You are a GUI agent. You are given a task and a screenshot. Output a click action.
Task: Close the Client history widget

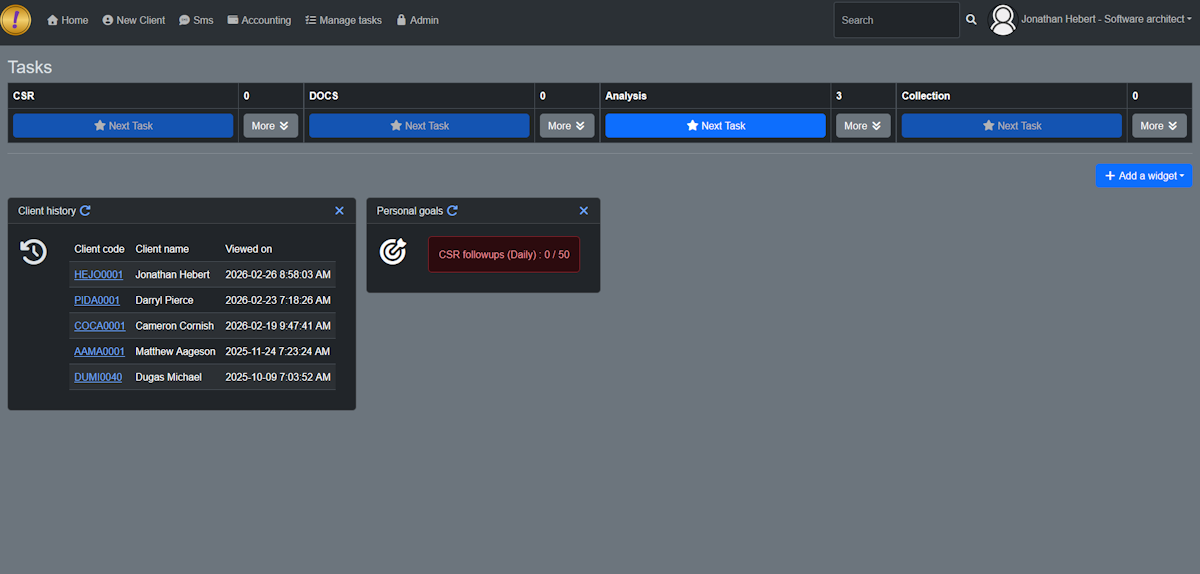339,211
